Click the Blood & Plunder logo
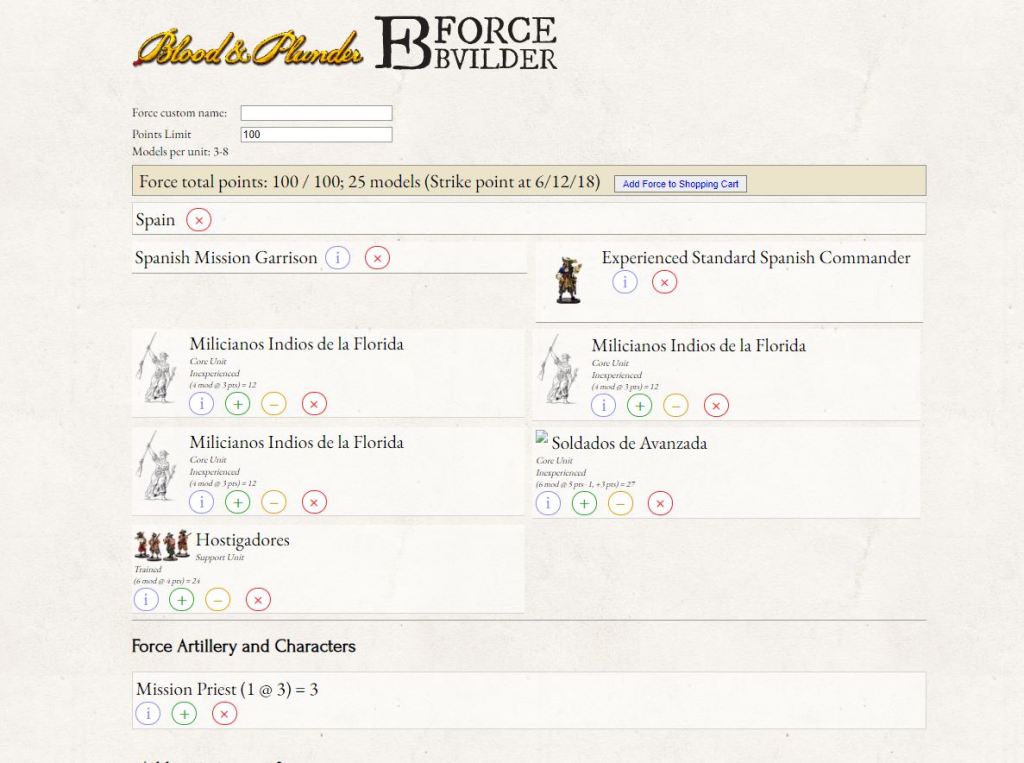 pyautogui.click(x=248, y=46)
